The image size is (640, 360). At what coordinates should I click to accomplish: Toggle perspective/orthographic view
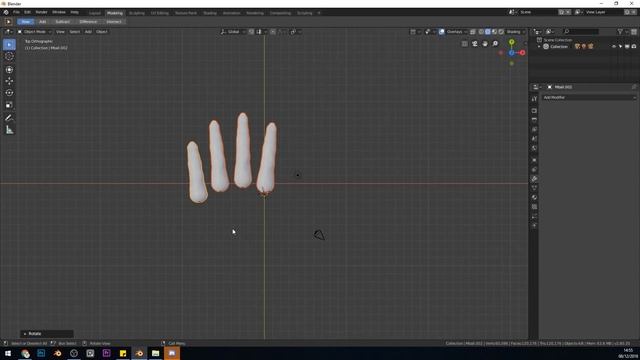pos(464,44)
